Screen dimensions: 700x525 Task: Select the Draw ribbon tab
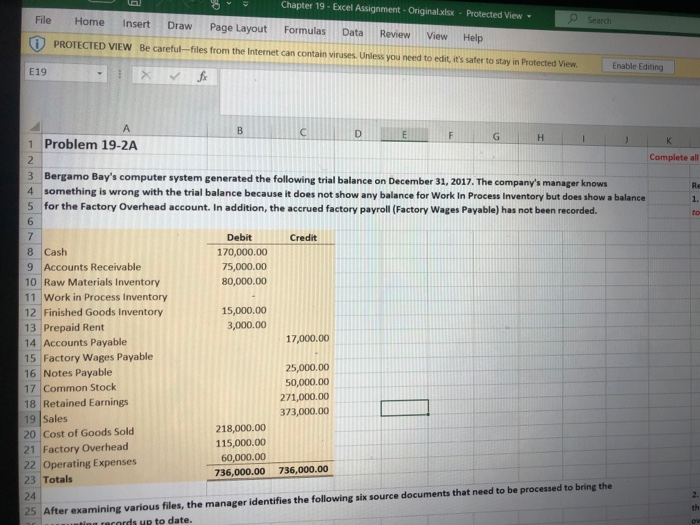tap(179, 26)
